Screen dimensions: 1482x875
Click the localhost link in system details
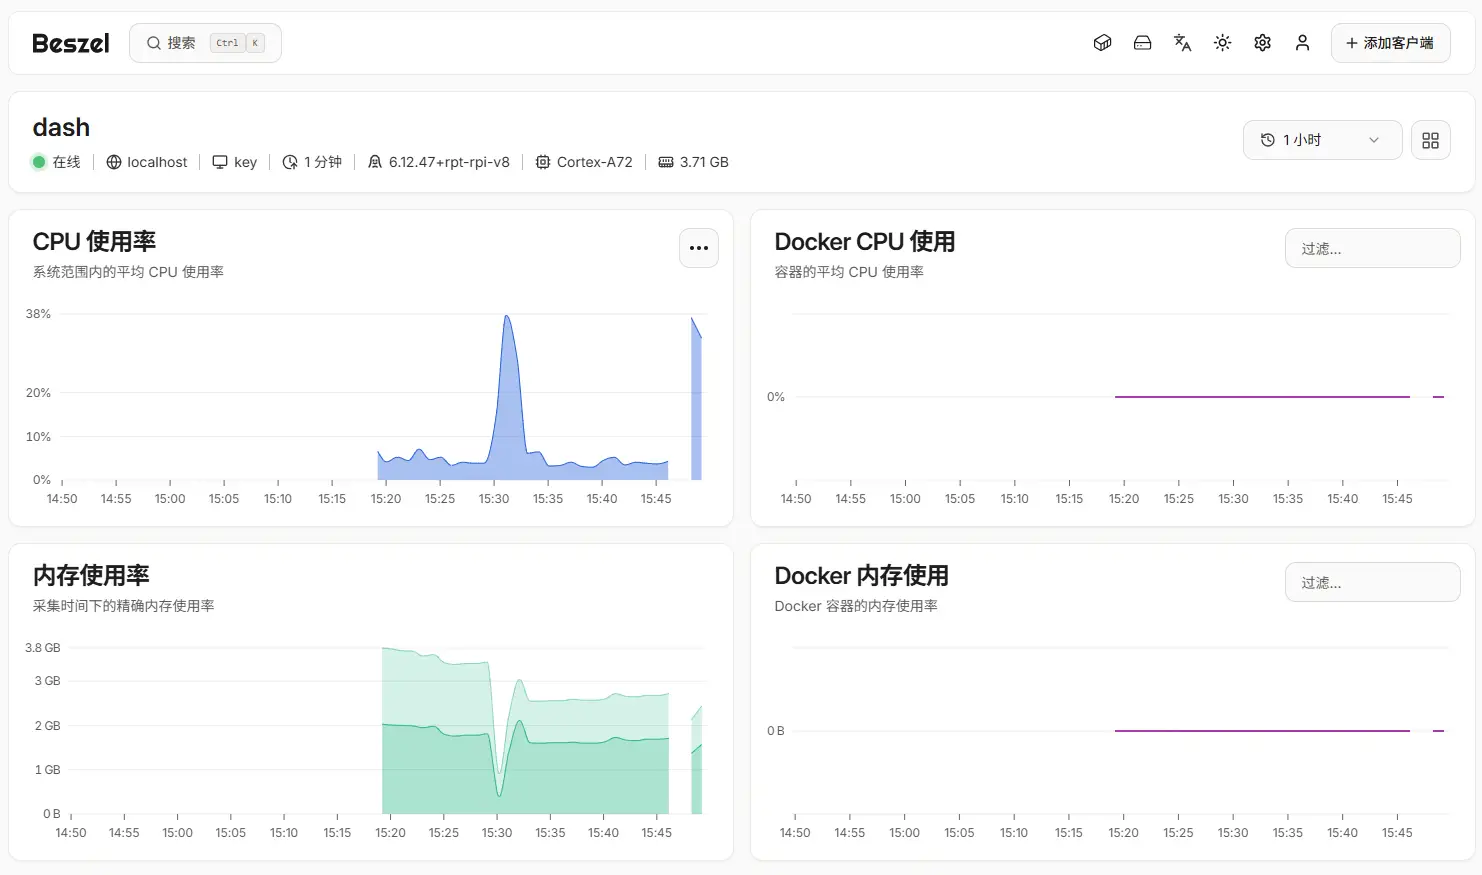[x=157, y=161]
